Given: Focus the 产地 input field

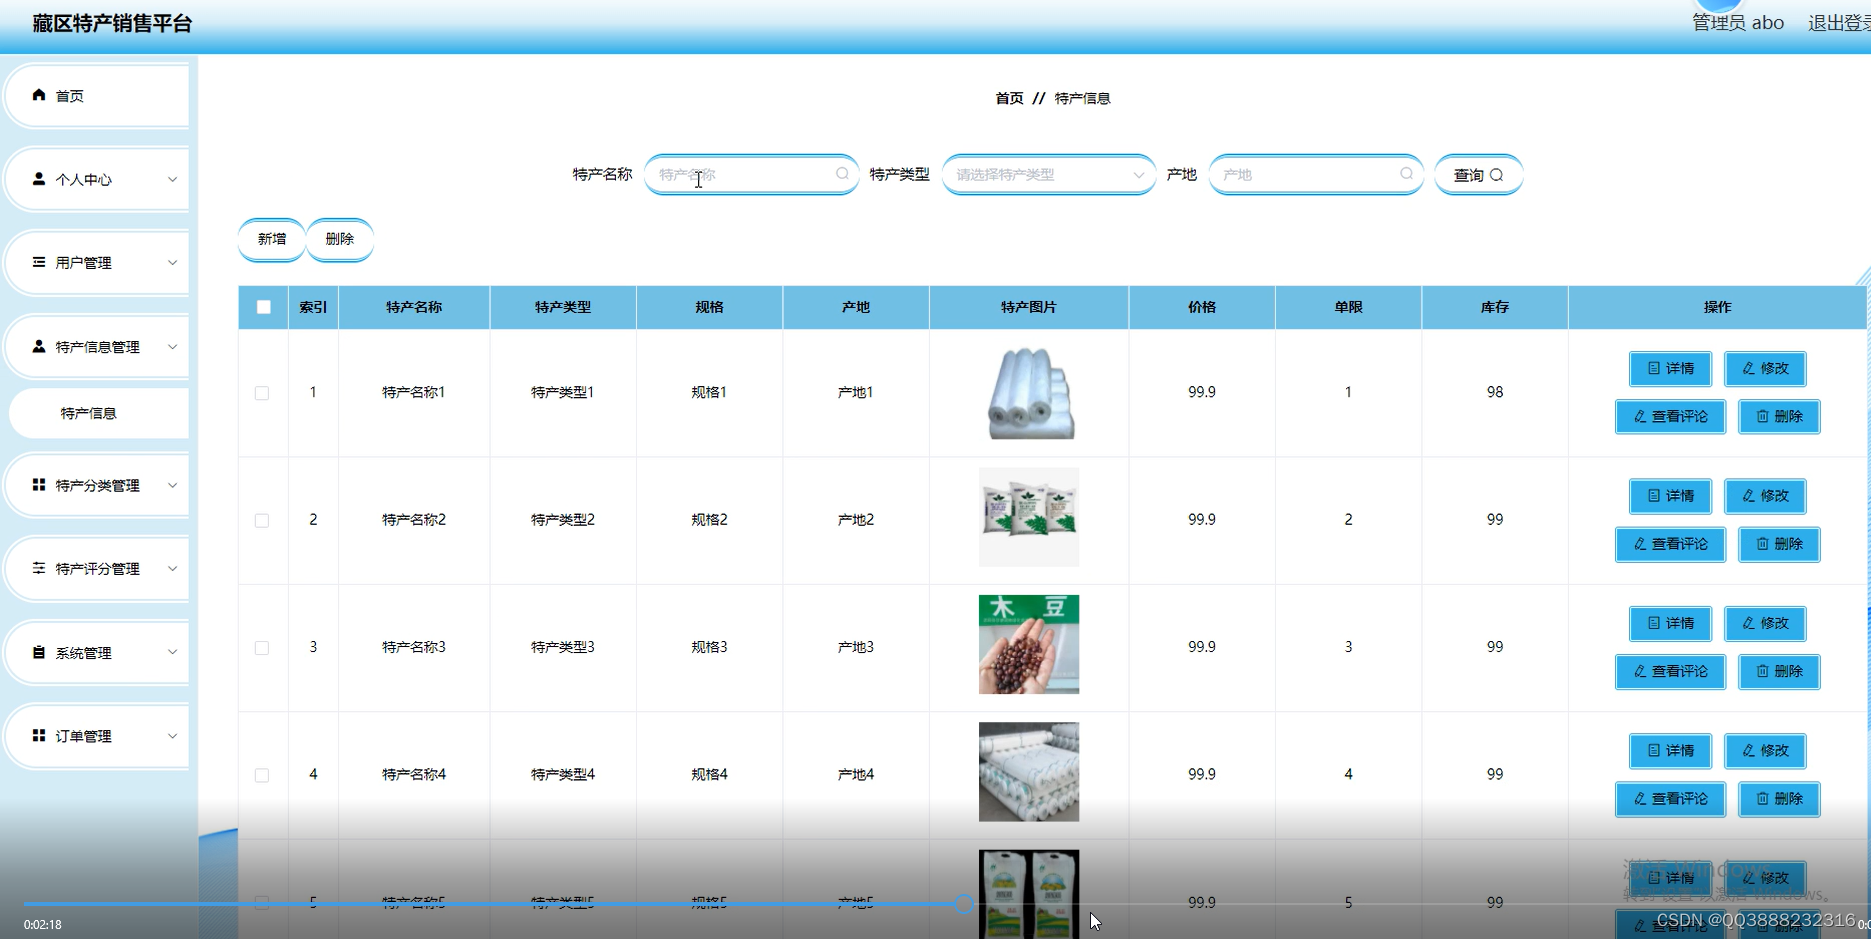Looking at the screenshot, I should tap(1316, 174).
